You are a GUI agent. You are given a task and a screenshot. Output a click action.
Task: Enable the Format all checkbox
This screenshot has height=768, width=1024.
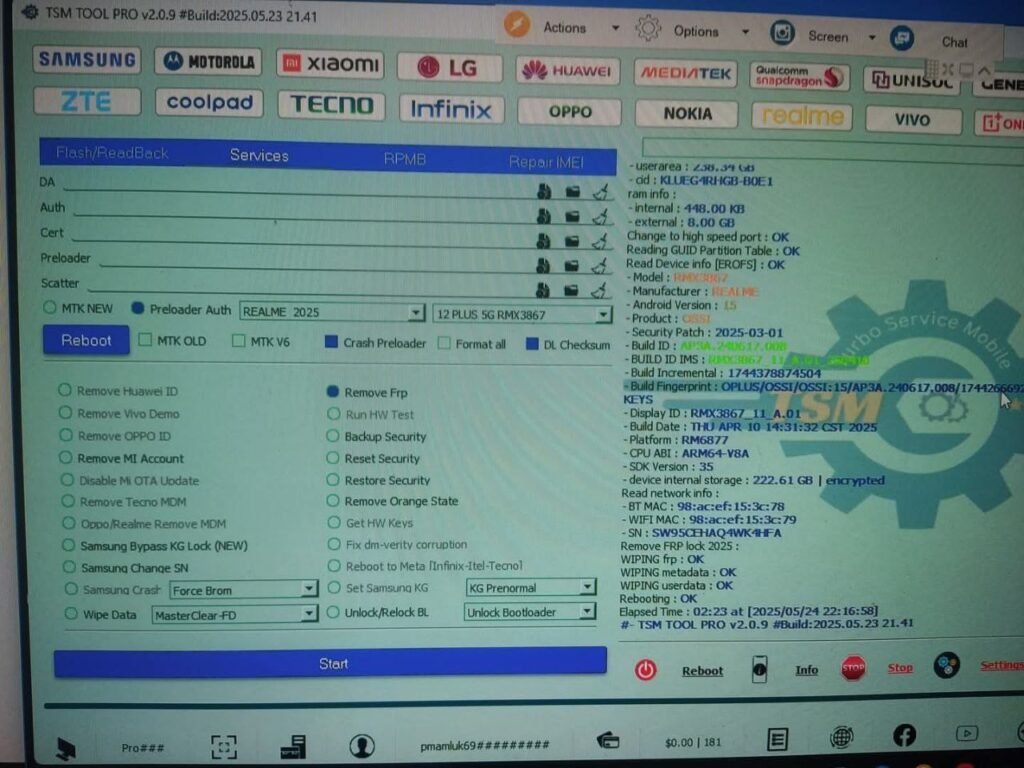(x=472, y=344)
